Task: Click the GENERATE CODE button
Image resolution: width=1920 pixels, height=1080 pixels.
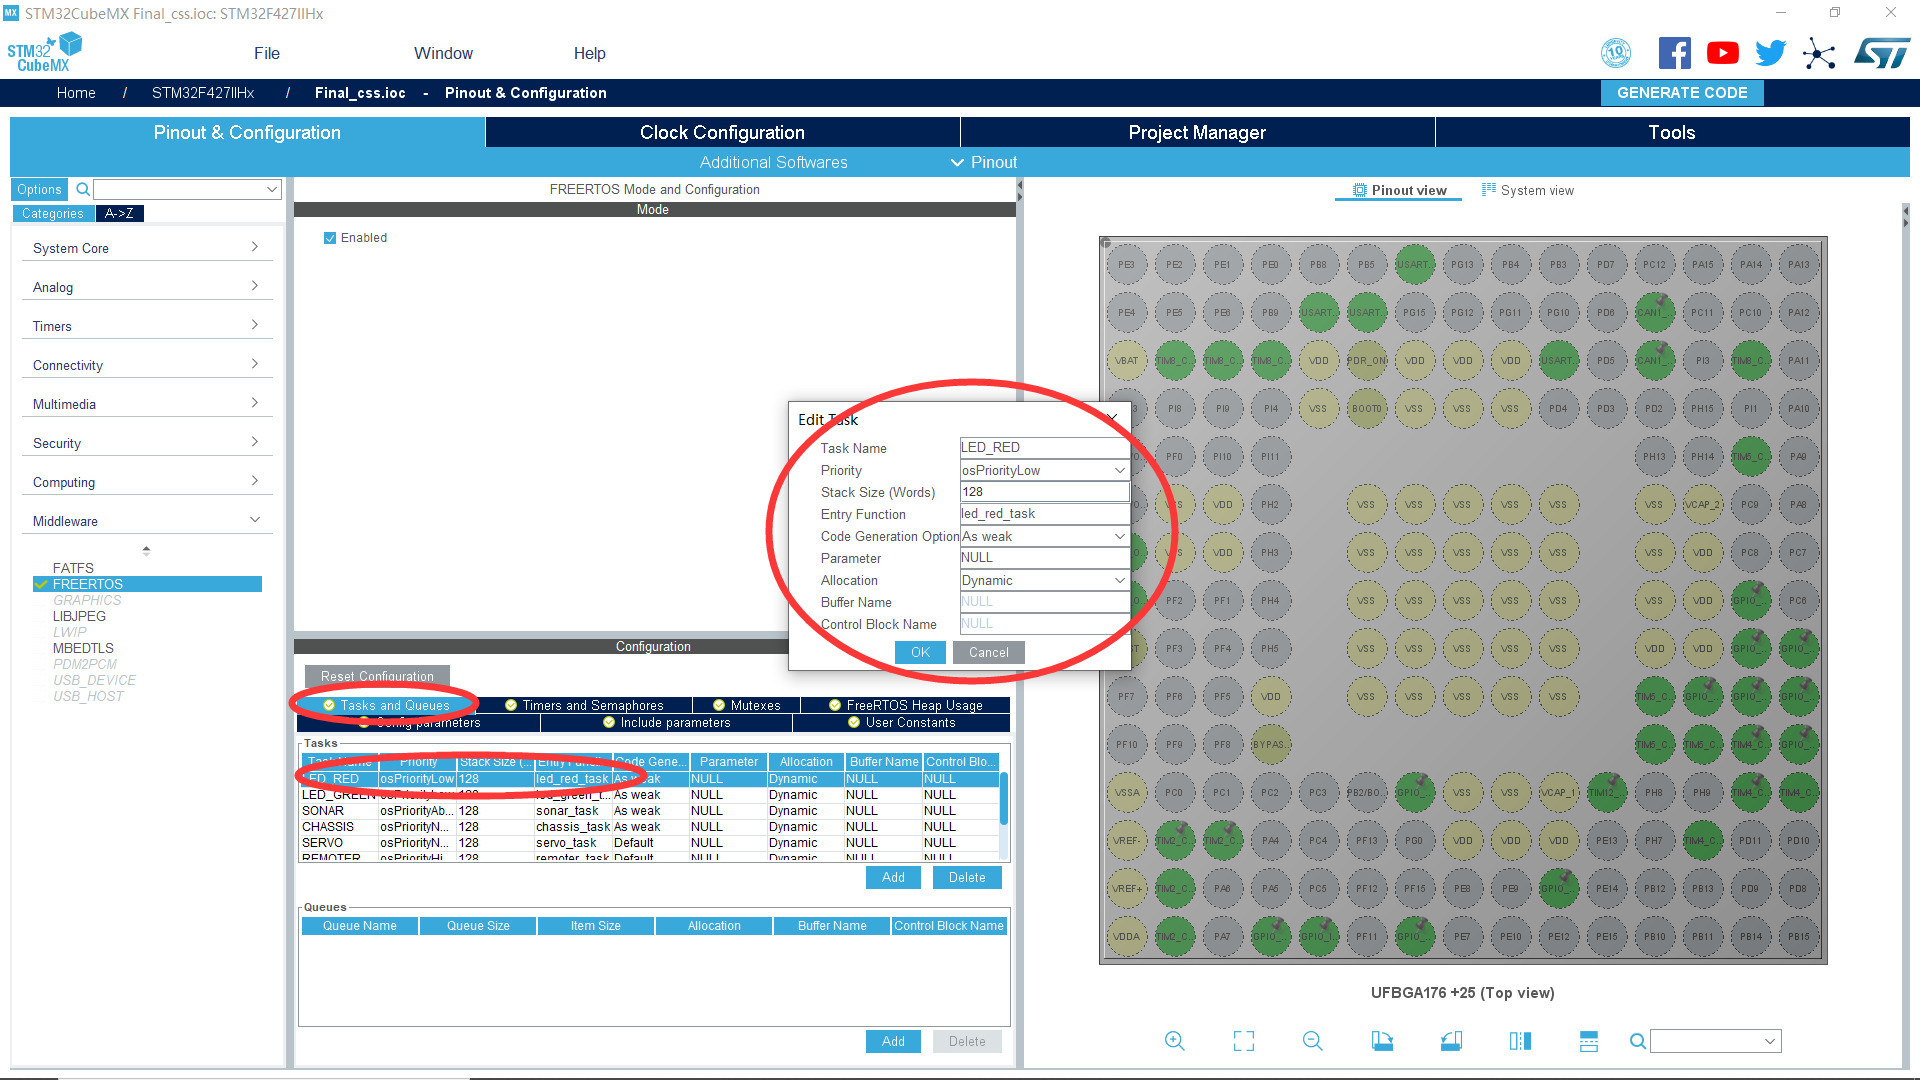Action: (x=1682, y=92)
